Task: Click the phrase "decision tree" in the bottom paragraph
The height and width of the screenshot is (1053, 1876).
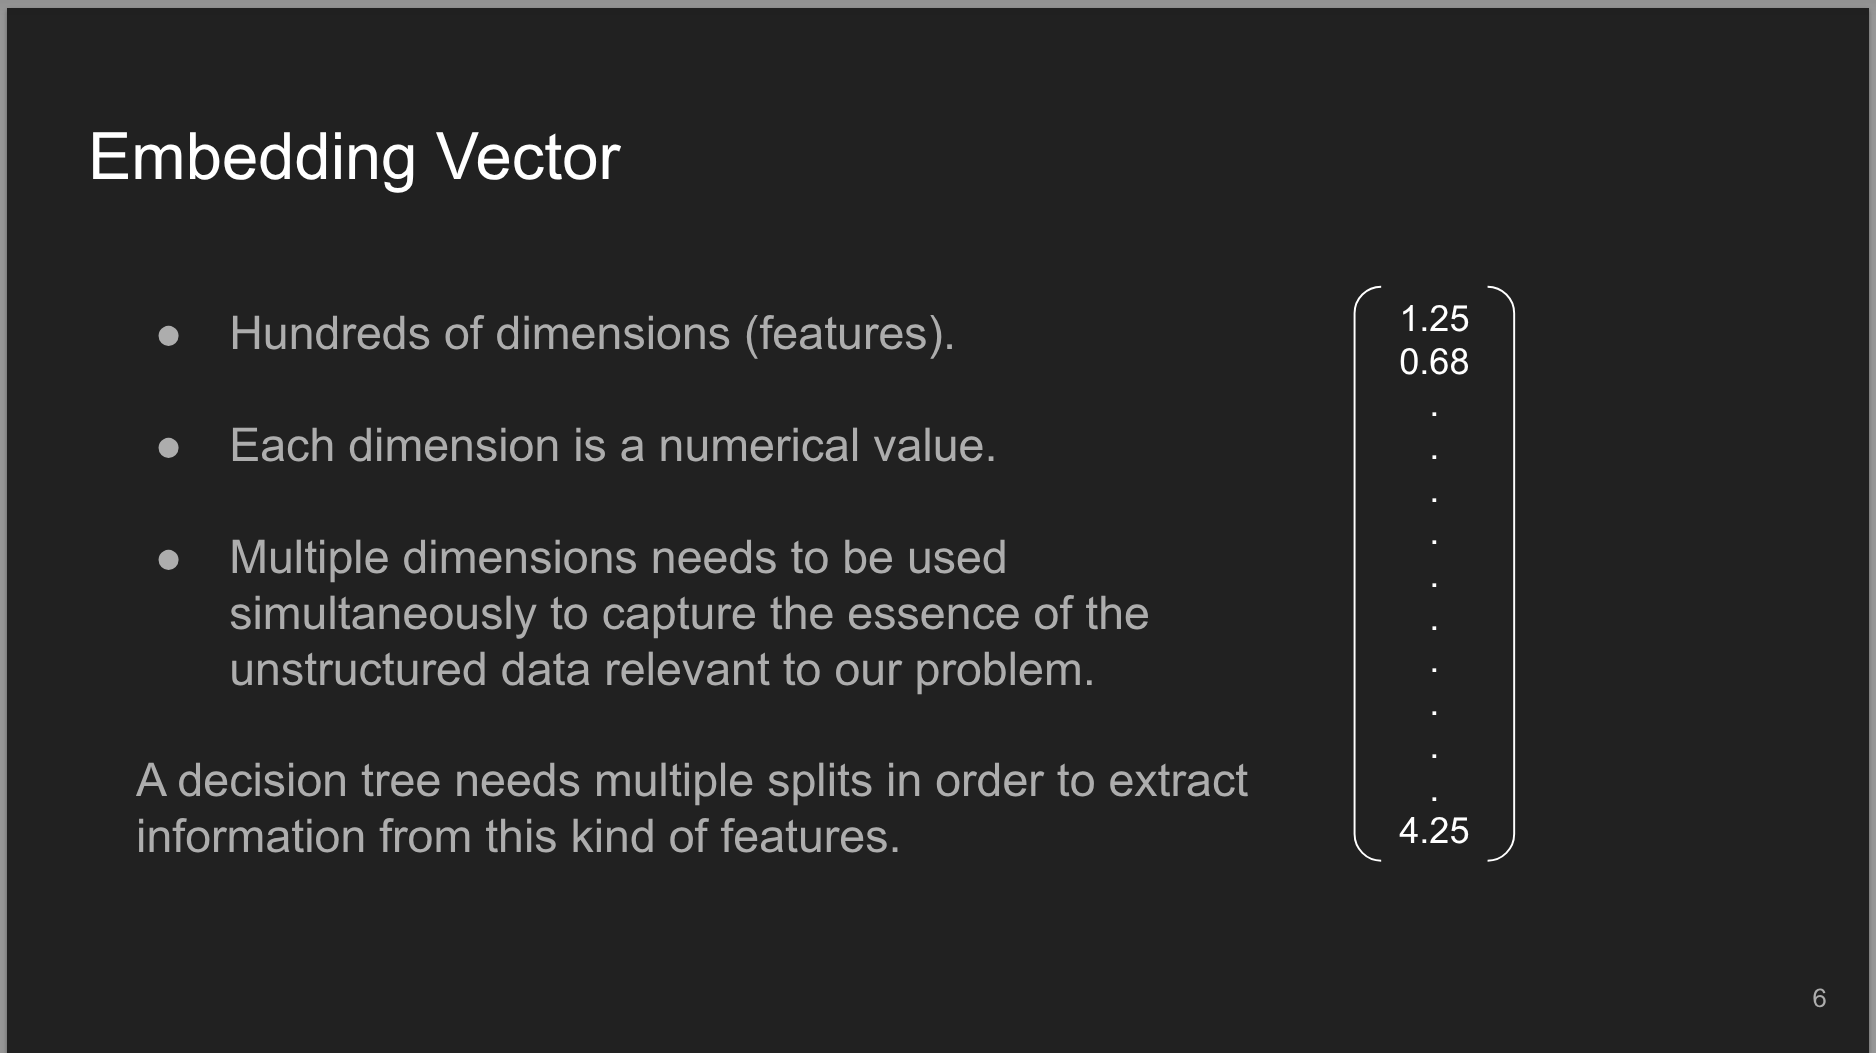Action: [x=309, y=781]
